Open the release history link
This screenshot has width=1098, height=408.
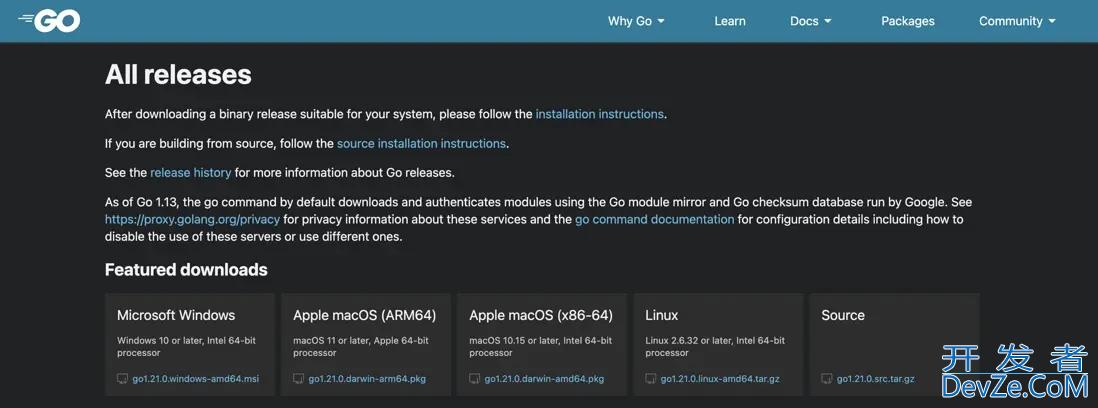(190, 172)
